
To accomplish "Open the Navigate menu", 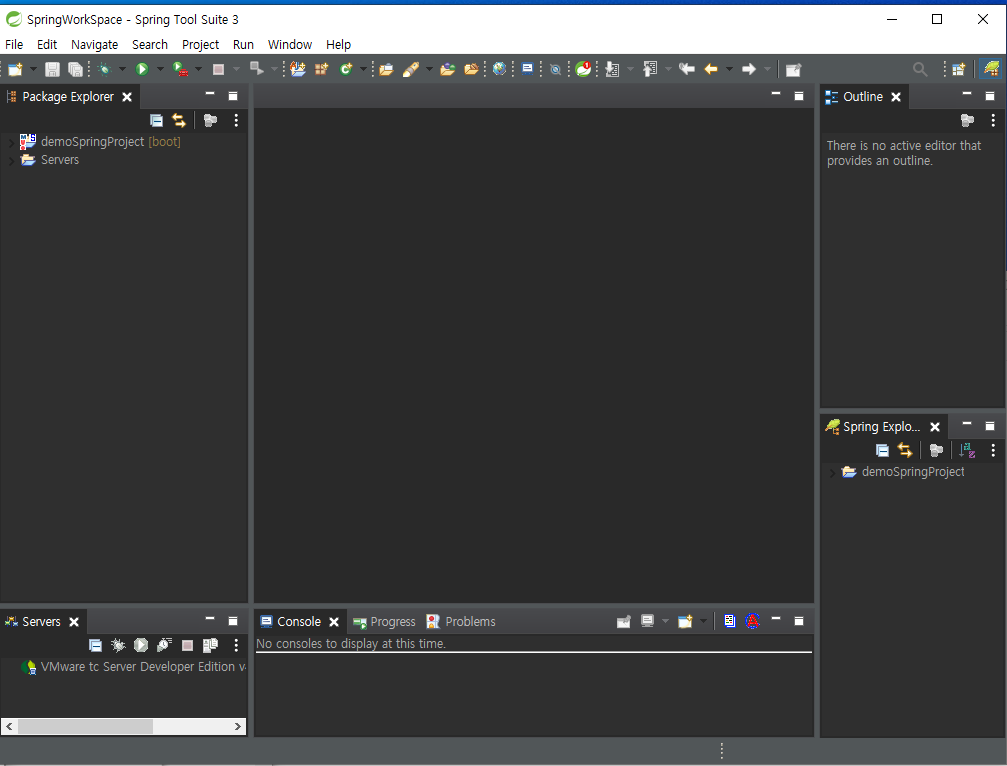I will (x=94, y=44).
